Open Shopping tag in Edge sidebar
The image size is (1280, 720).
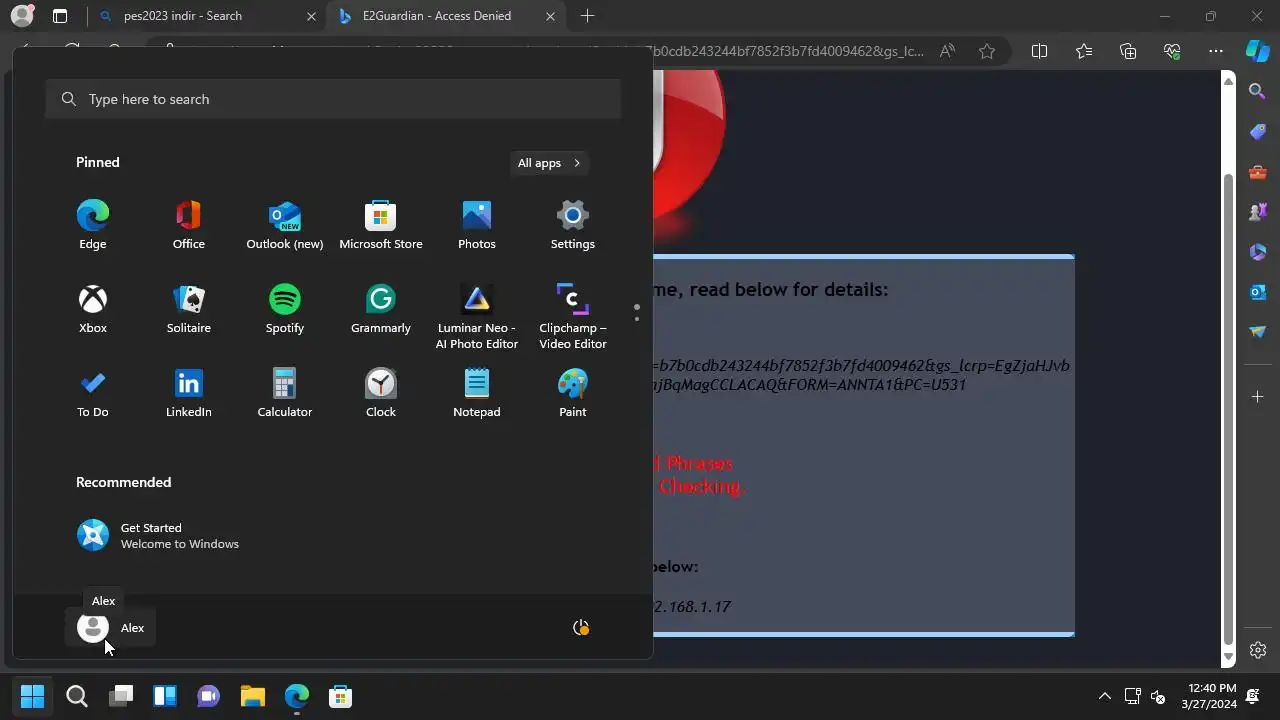pyautogui.click(x=1258, y=132)
